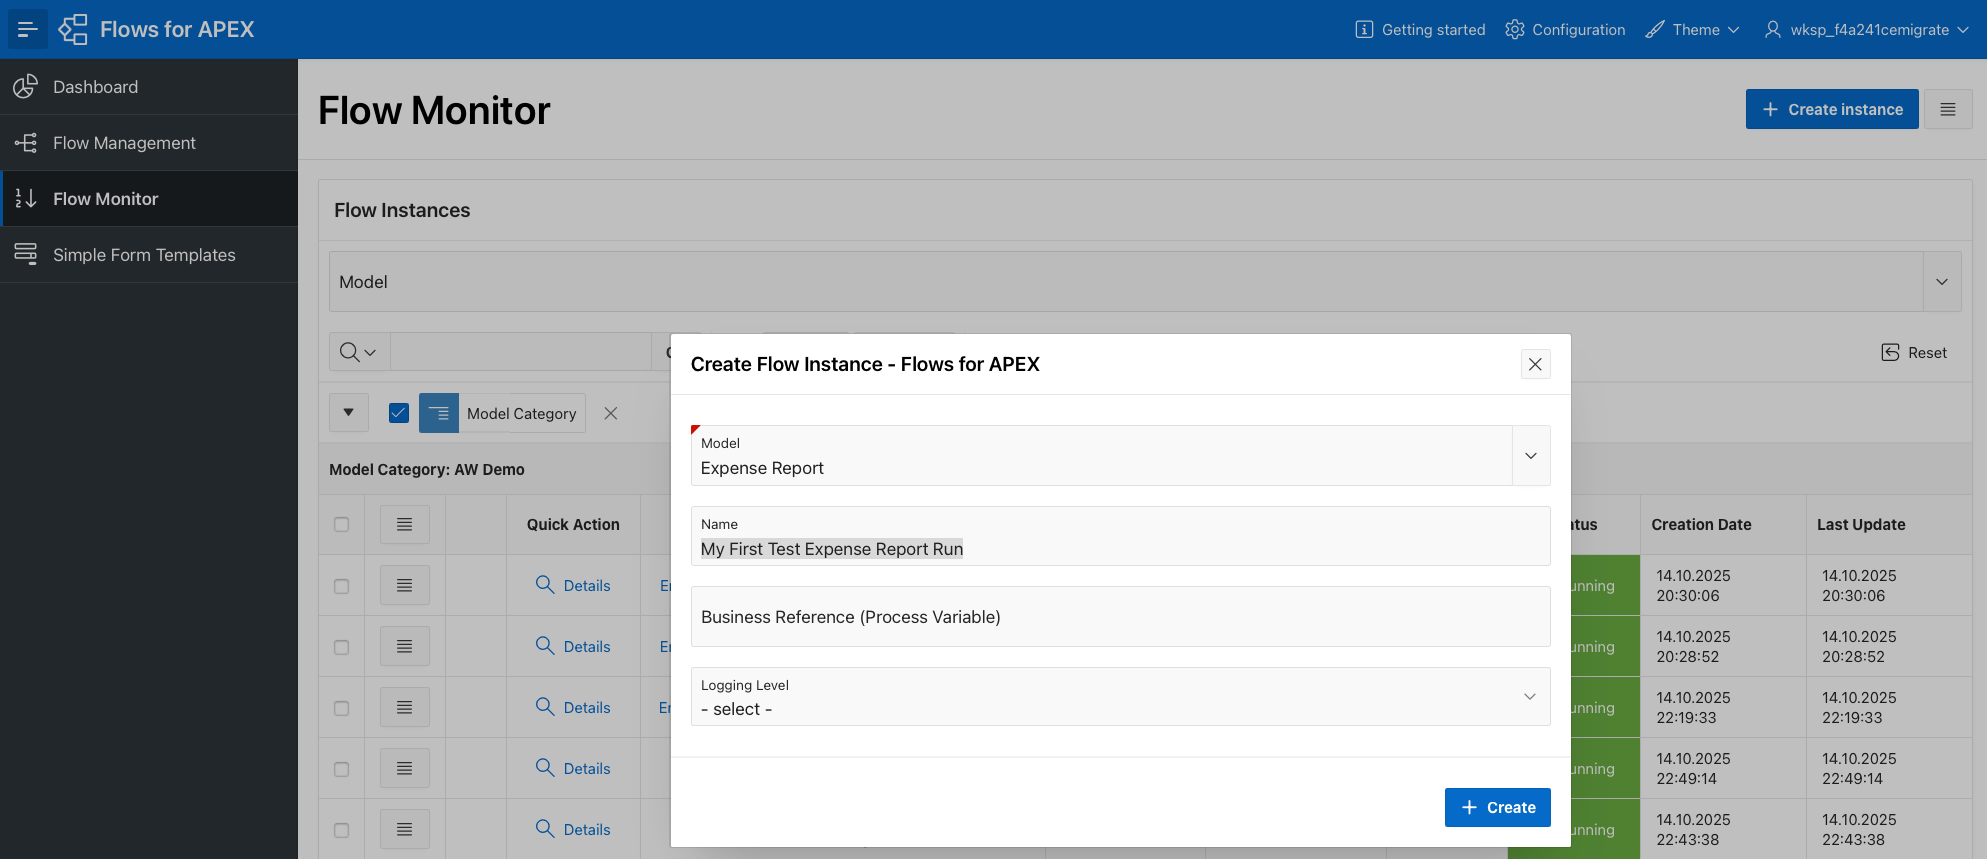
Task: Click the Name field in dialog
Action: pyautogui.click(x=1120, y=536)
